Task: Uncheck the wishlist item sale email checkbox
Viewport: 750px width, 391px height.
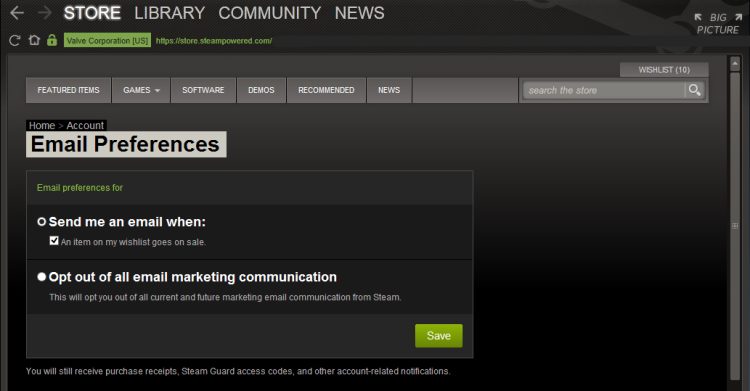Action: (54, 241)
